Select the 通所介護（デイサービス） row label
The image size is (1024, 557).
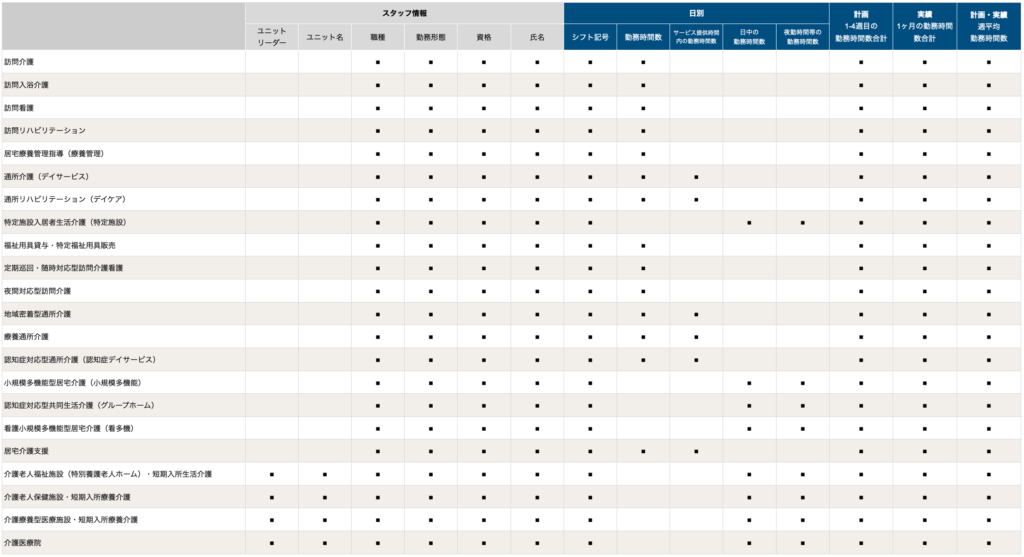pyautogui.click(x=46, y=176)
